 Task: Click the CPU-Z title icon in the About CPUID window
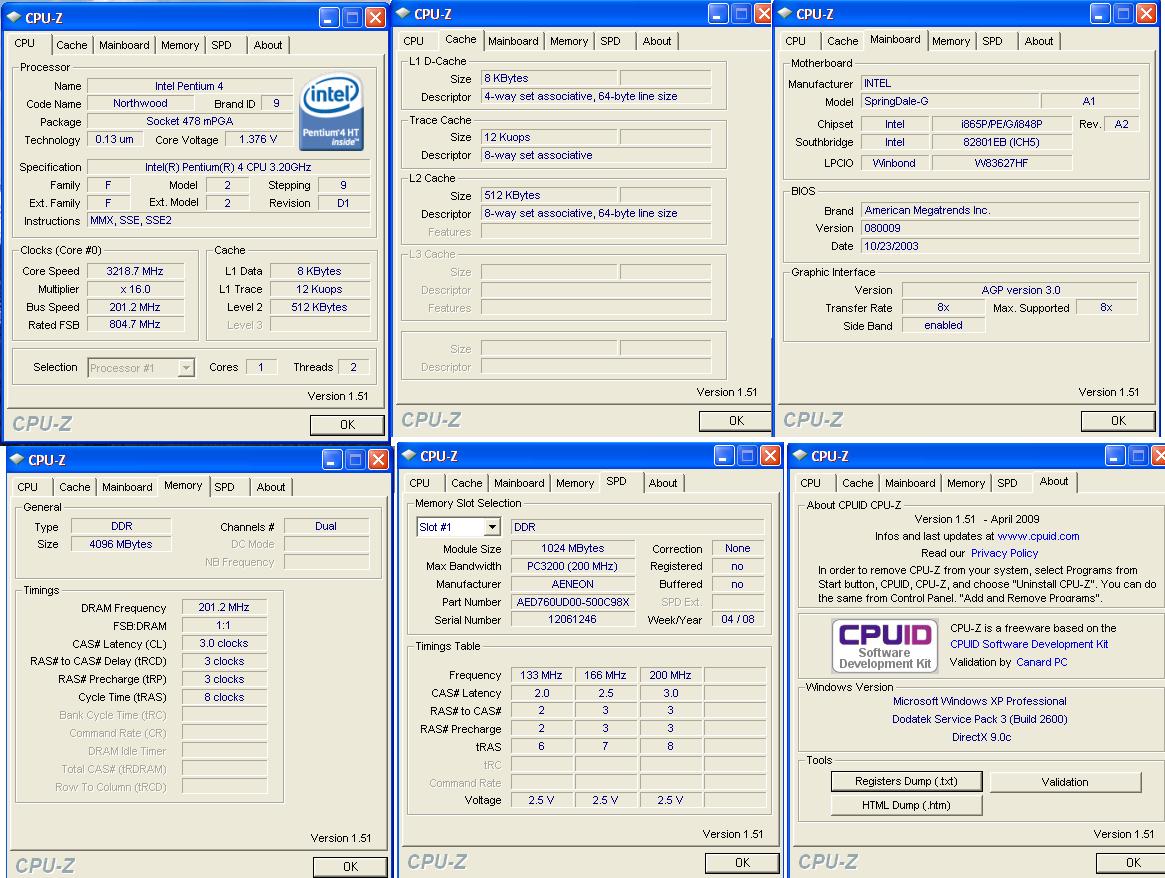pyautogui.click(x=799, y=455)
